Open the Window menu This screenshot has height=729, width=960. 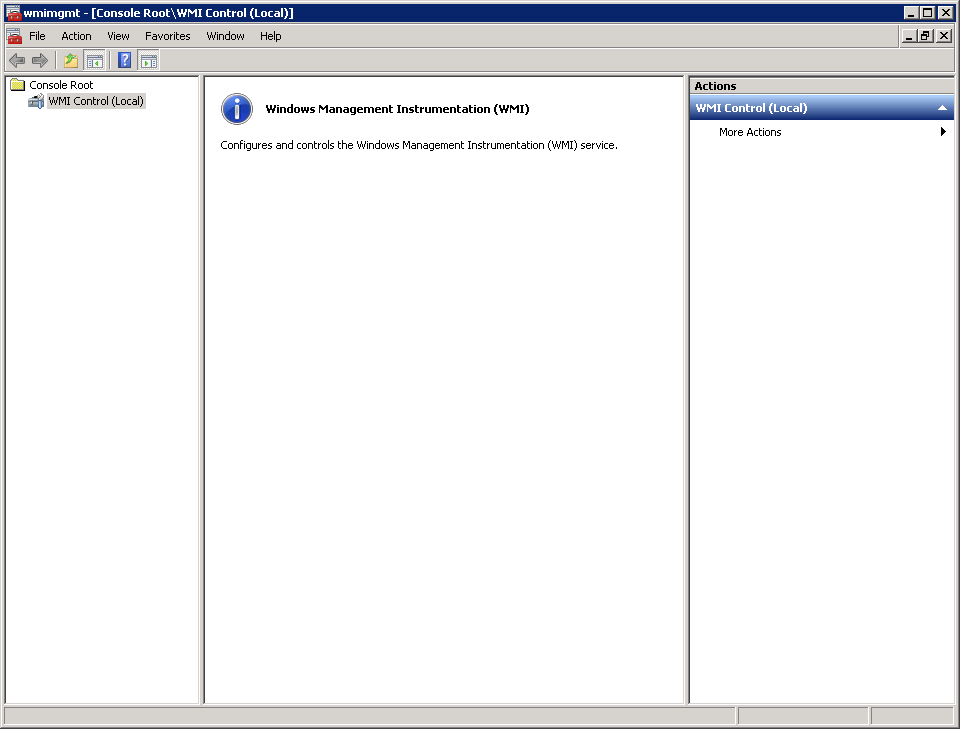[225, 36]
